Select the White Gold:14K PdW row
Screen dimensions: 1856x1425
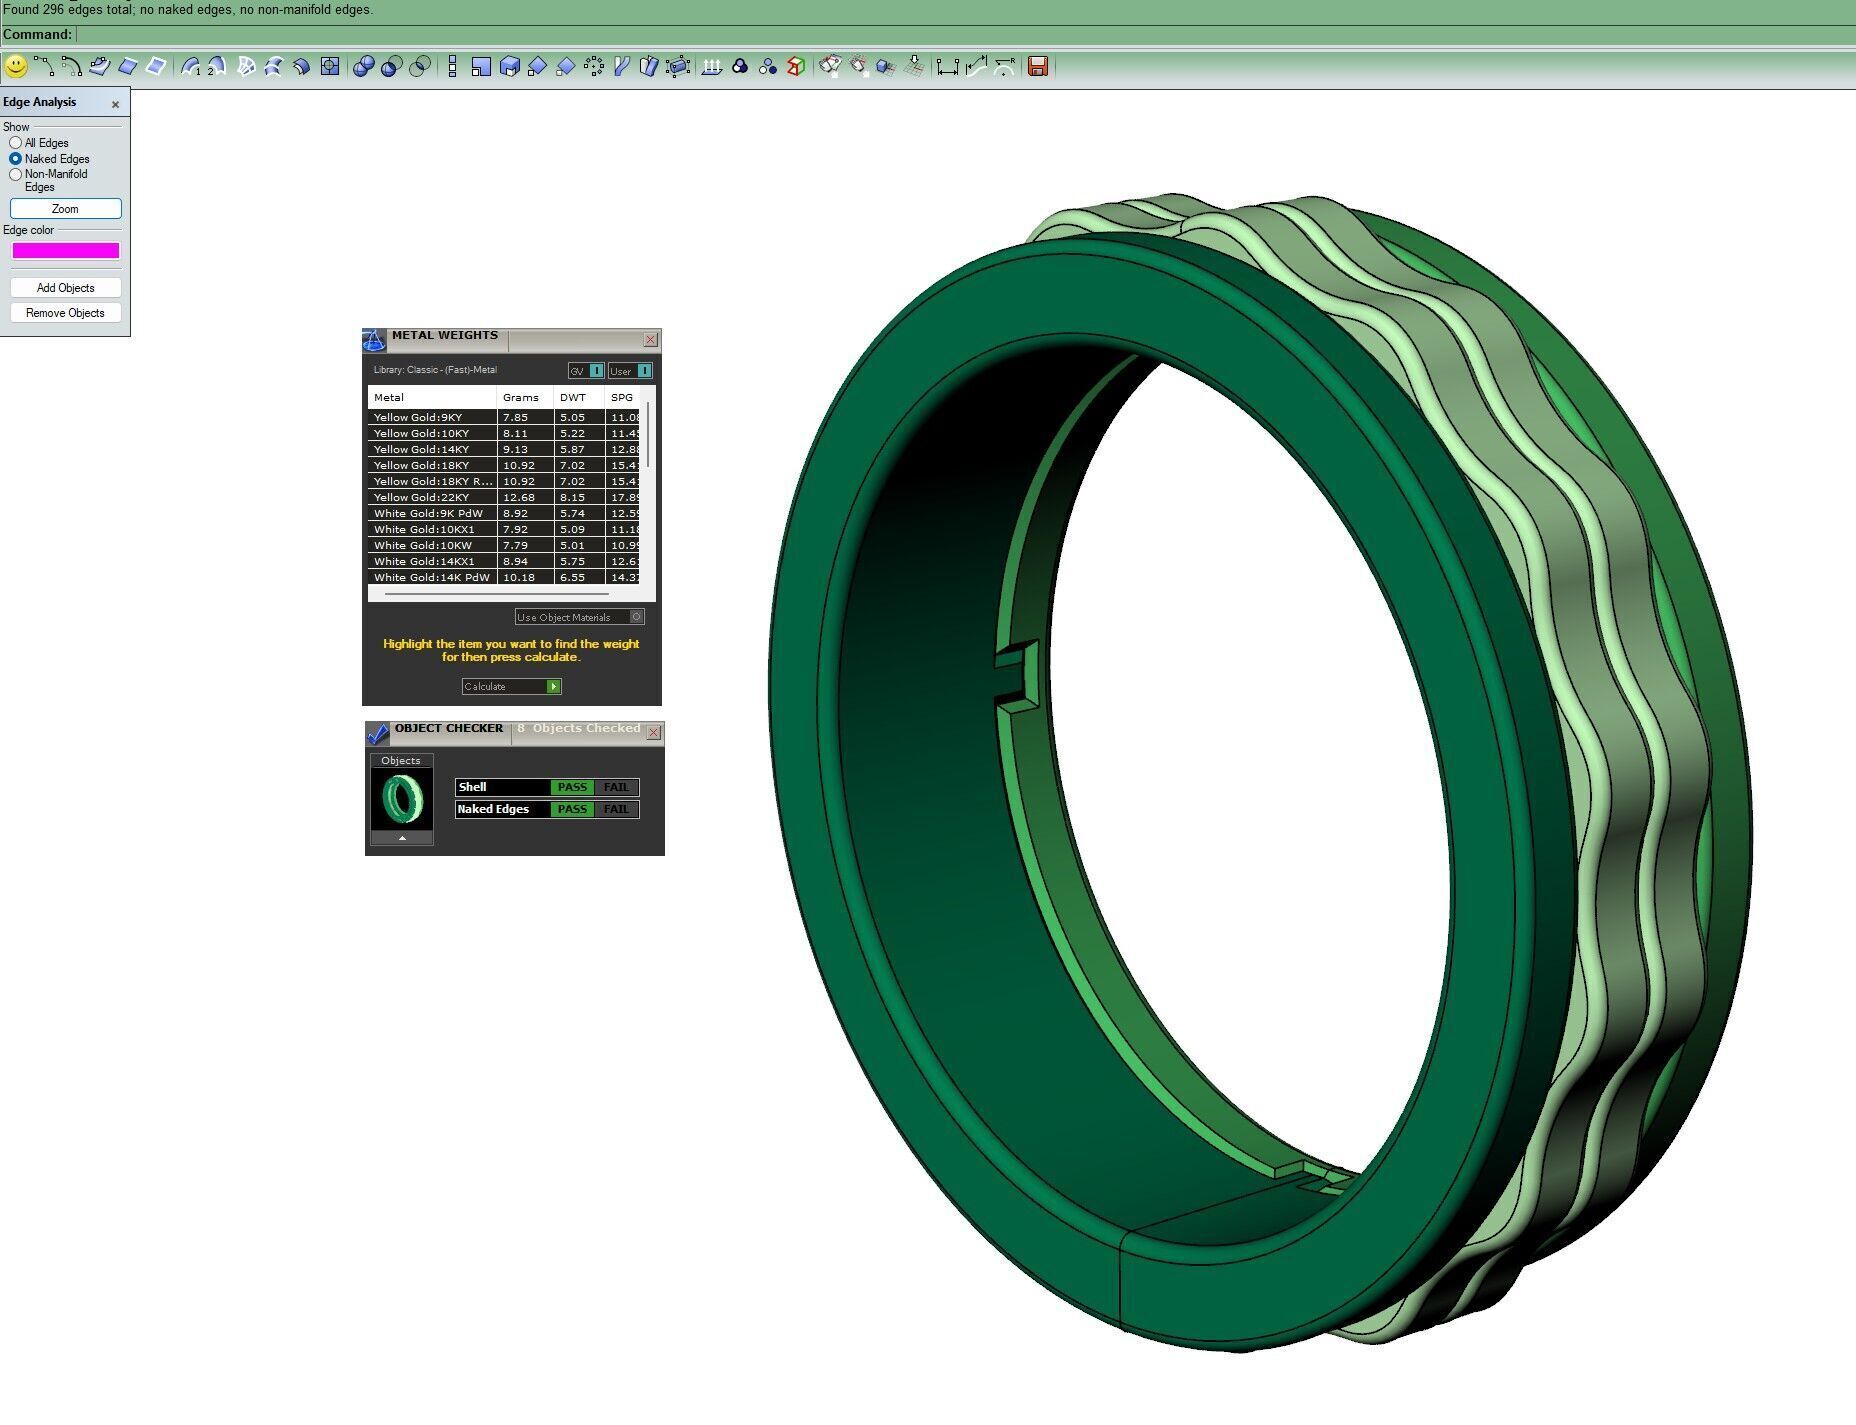click(504, 577)
